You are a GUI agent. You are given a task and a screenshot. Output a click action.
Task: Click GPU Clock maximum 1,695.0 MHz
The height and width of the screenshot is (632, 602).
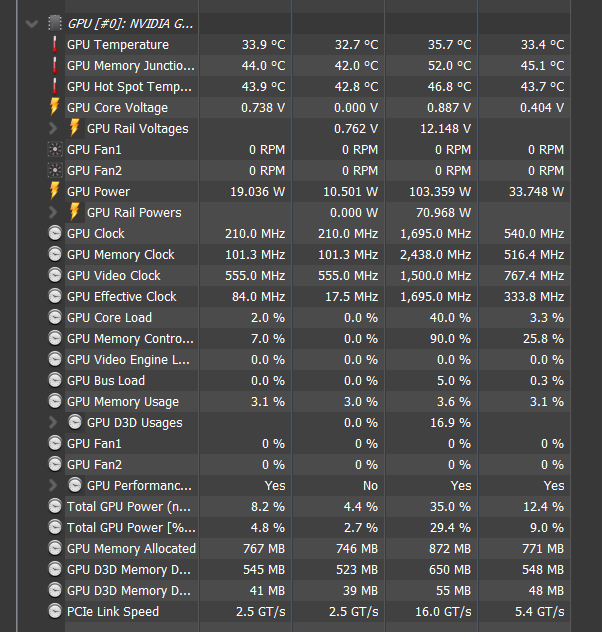pyautogui.click(x=436, y=233)
